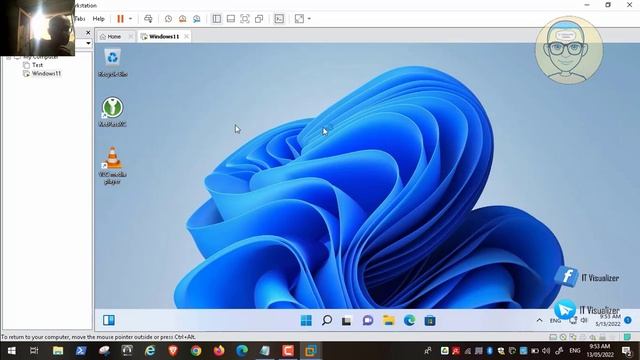The image size is (640, 360).
Task: Launch PowerShell from the host taskbar
Action: click(x=81, y=351)
